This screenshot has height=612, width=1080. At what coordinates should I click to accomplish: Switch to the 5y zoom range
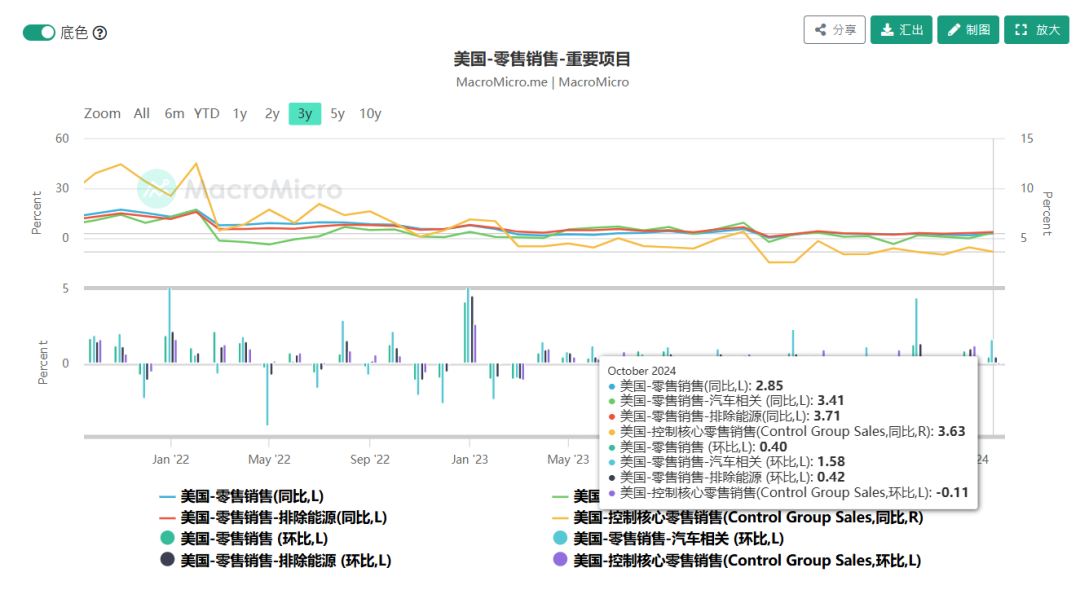tap(338, 114)
